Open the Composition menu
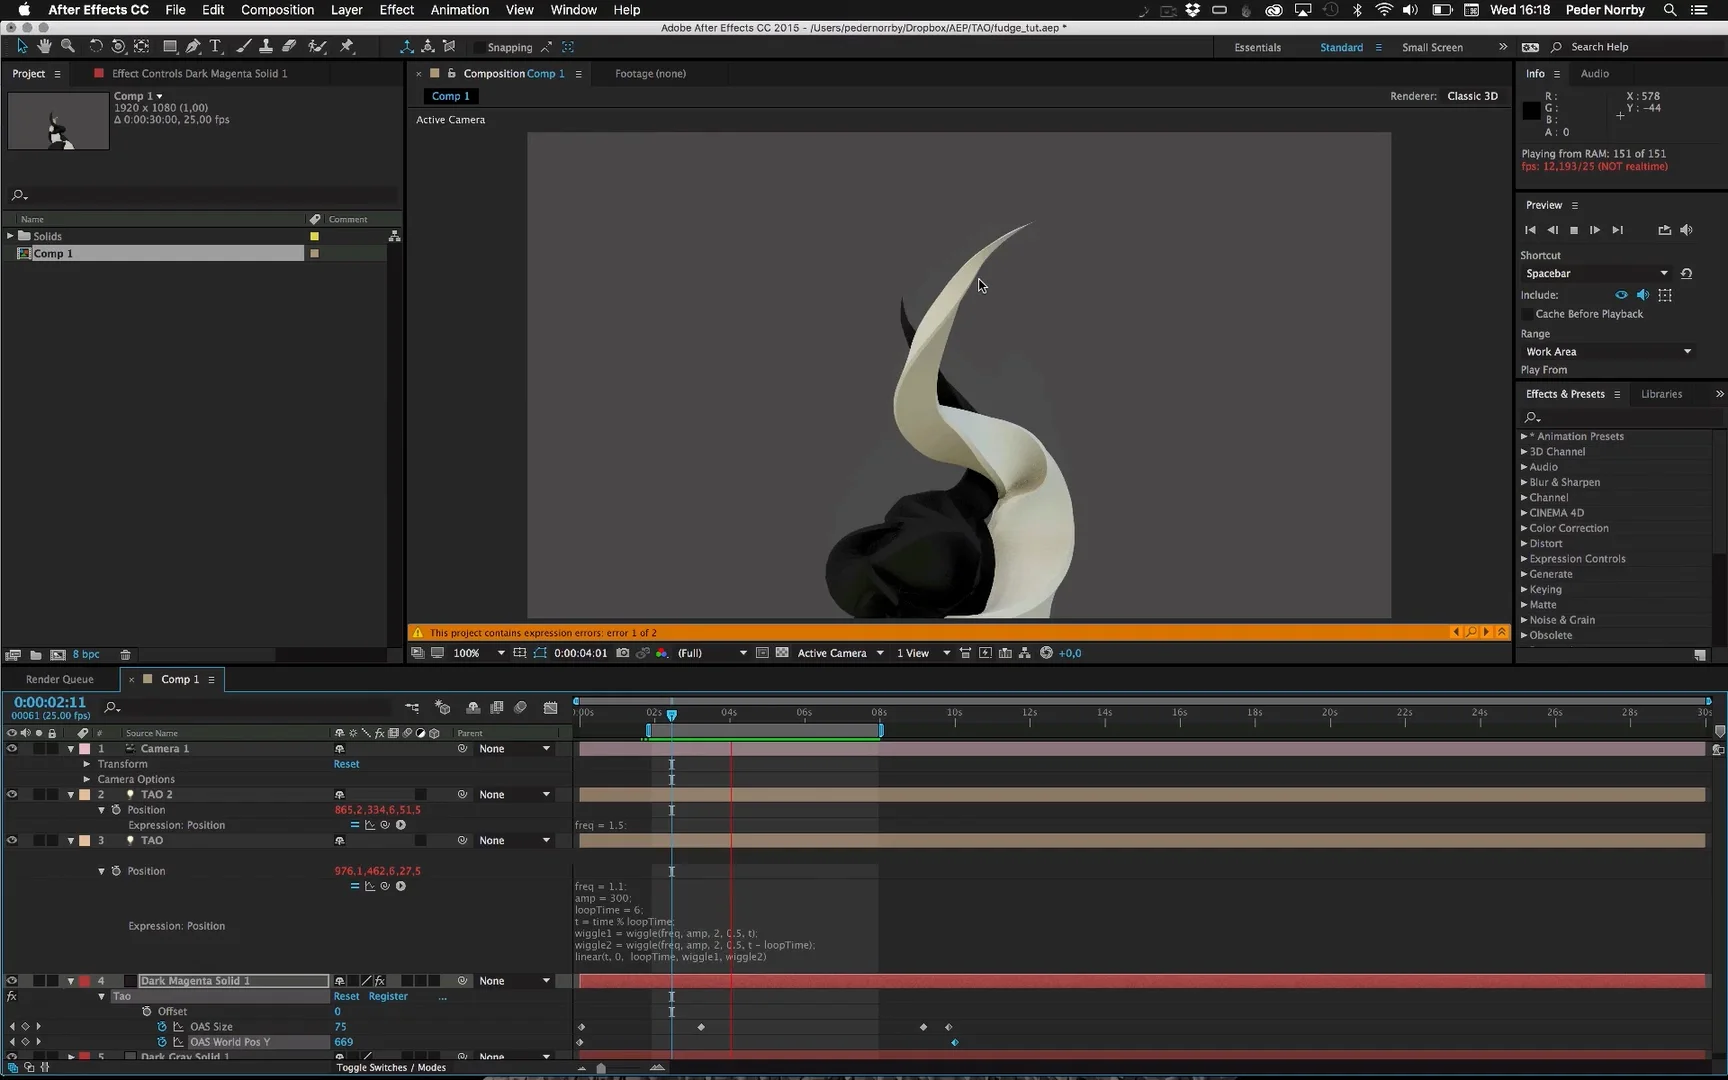Screen dimensions: 1728x1080 277,10
